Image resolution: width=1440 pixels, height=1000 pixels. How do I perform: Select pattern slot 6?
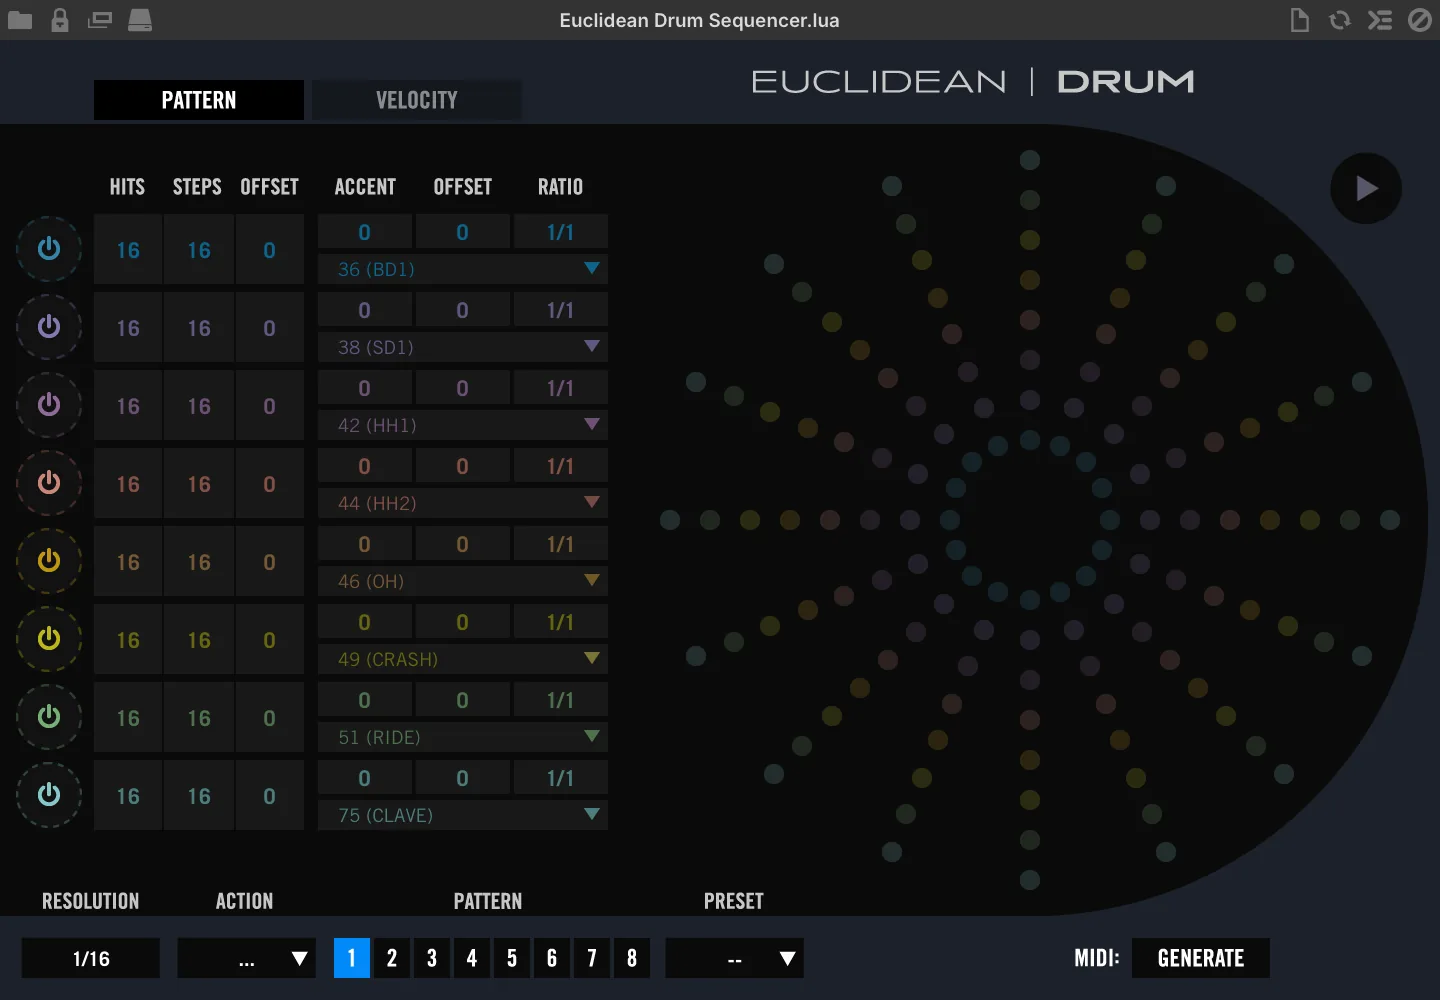552,958
